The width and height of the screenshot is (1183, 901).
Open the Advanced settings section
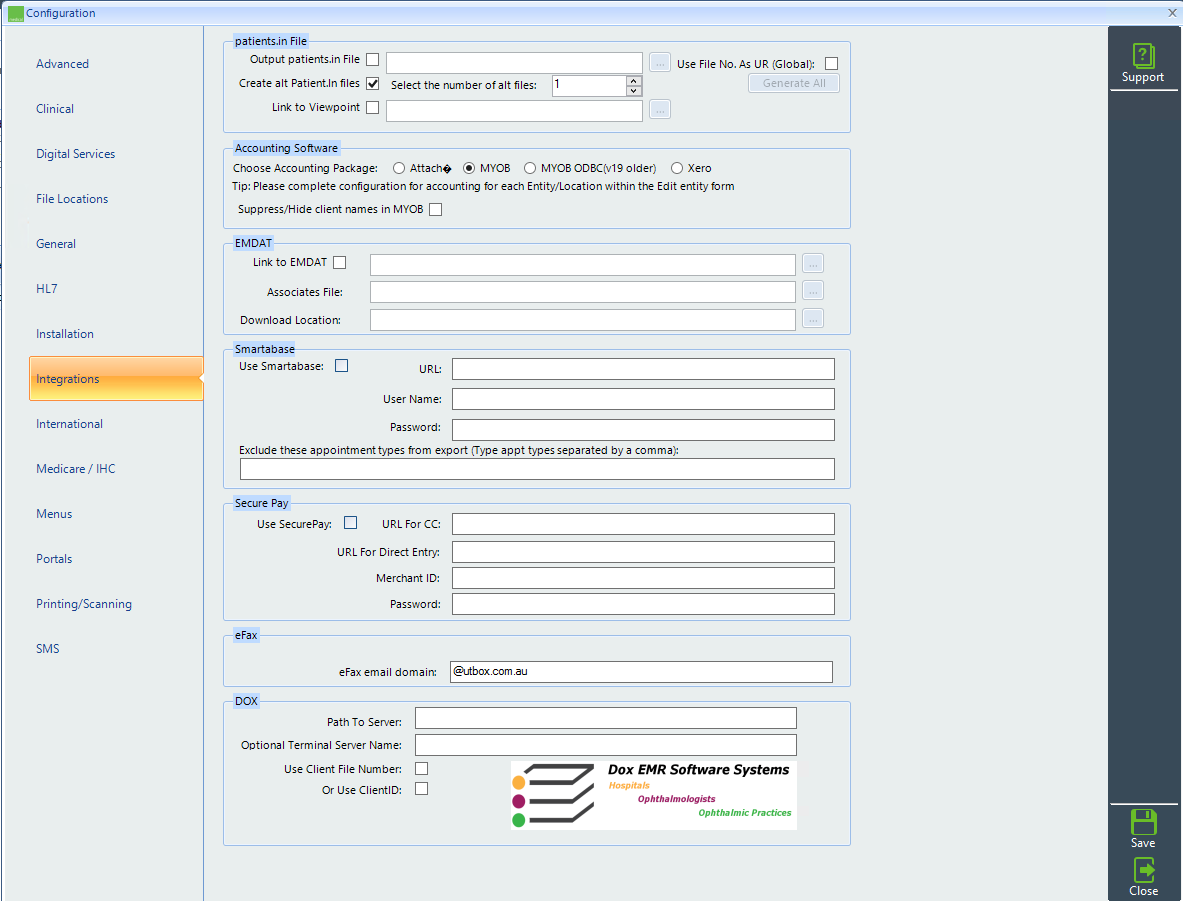pyautogui.click(x=63, y=64)
